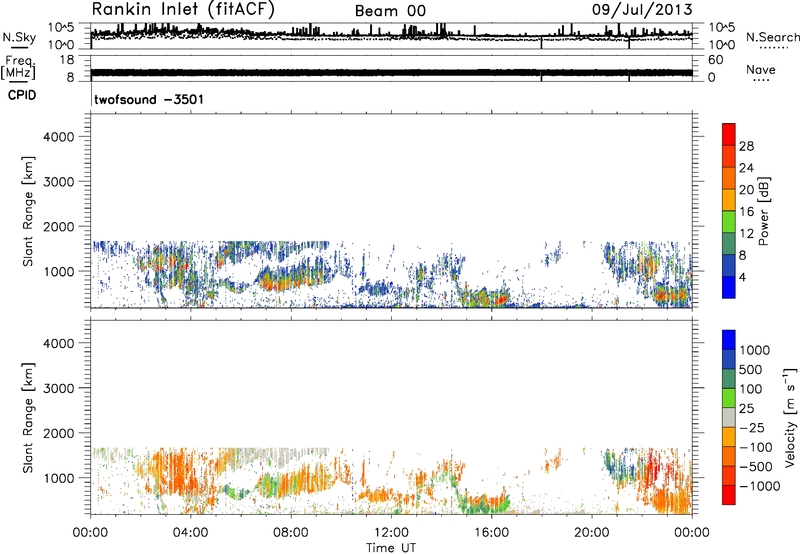Click the 'Beam 00' label
The height and width of the screenshot is (554, 800).
390,11
